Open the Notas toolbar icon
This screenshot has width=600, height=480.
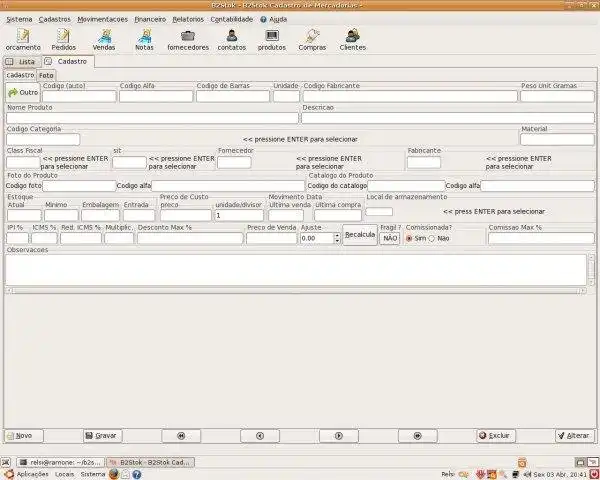(x=144, y=40)
